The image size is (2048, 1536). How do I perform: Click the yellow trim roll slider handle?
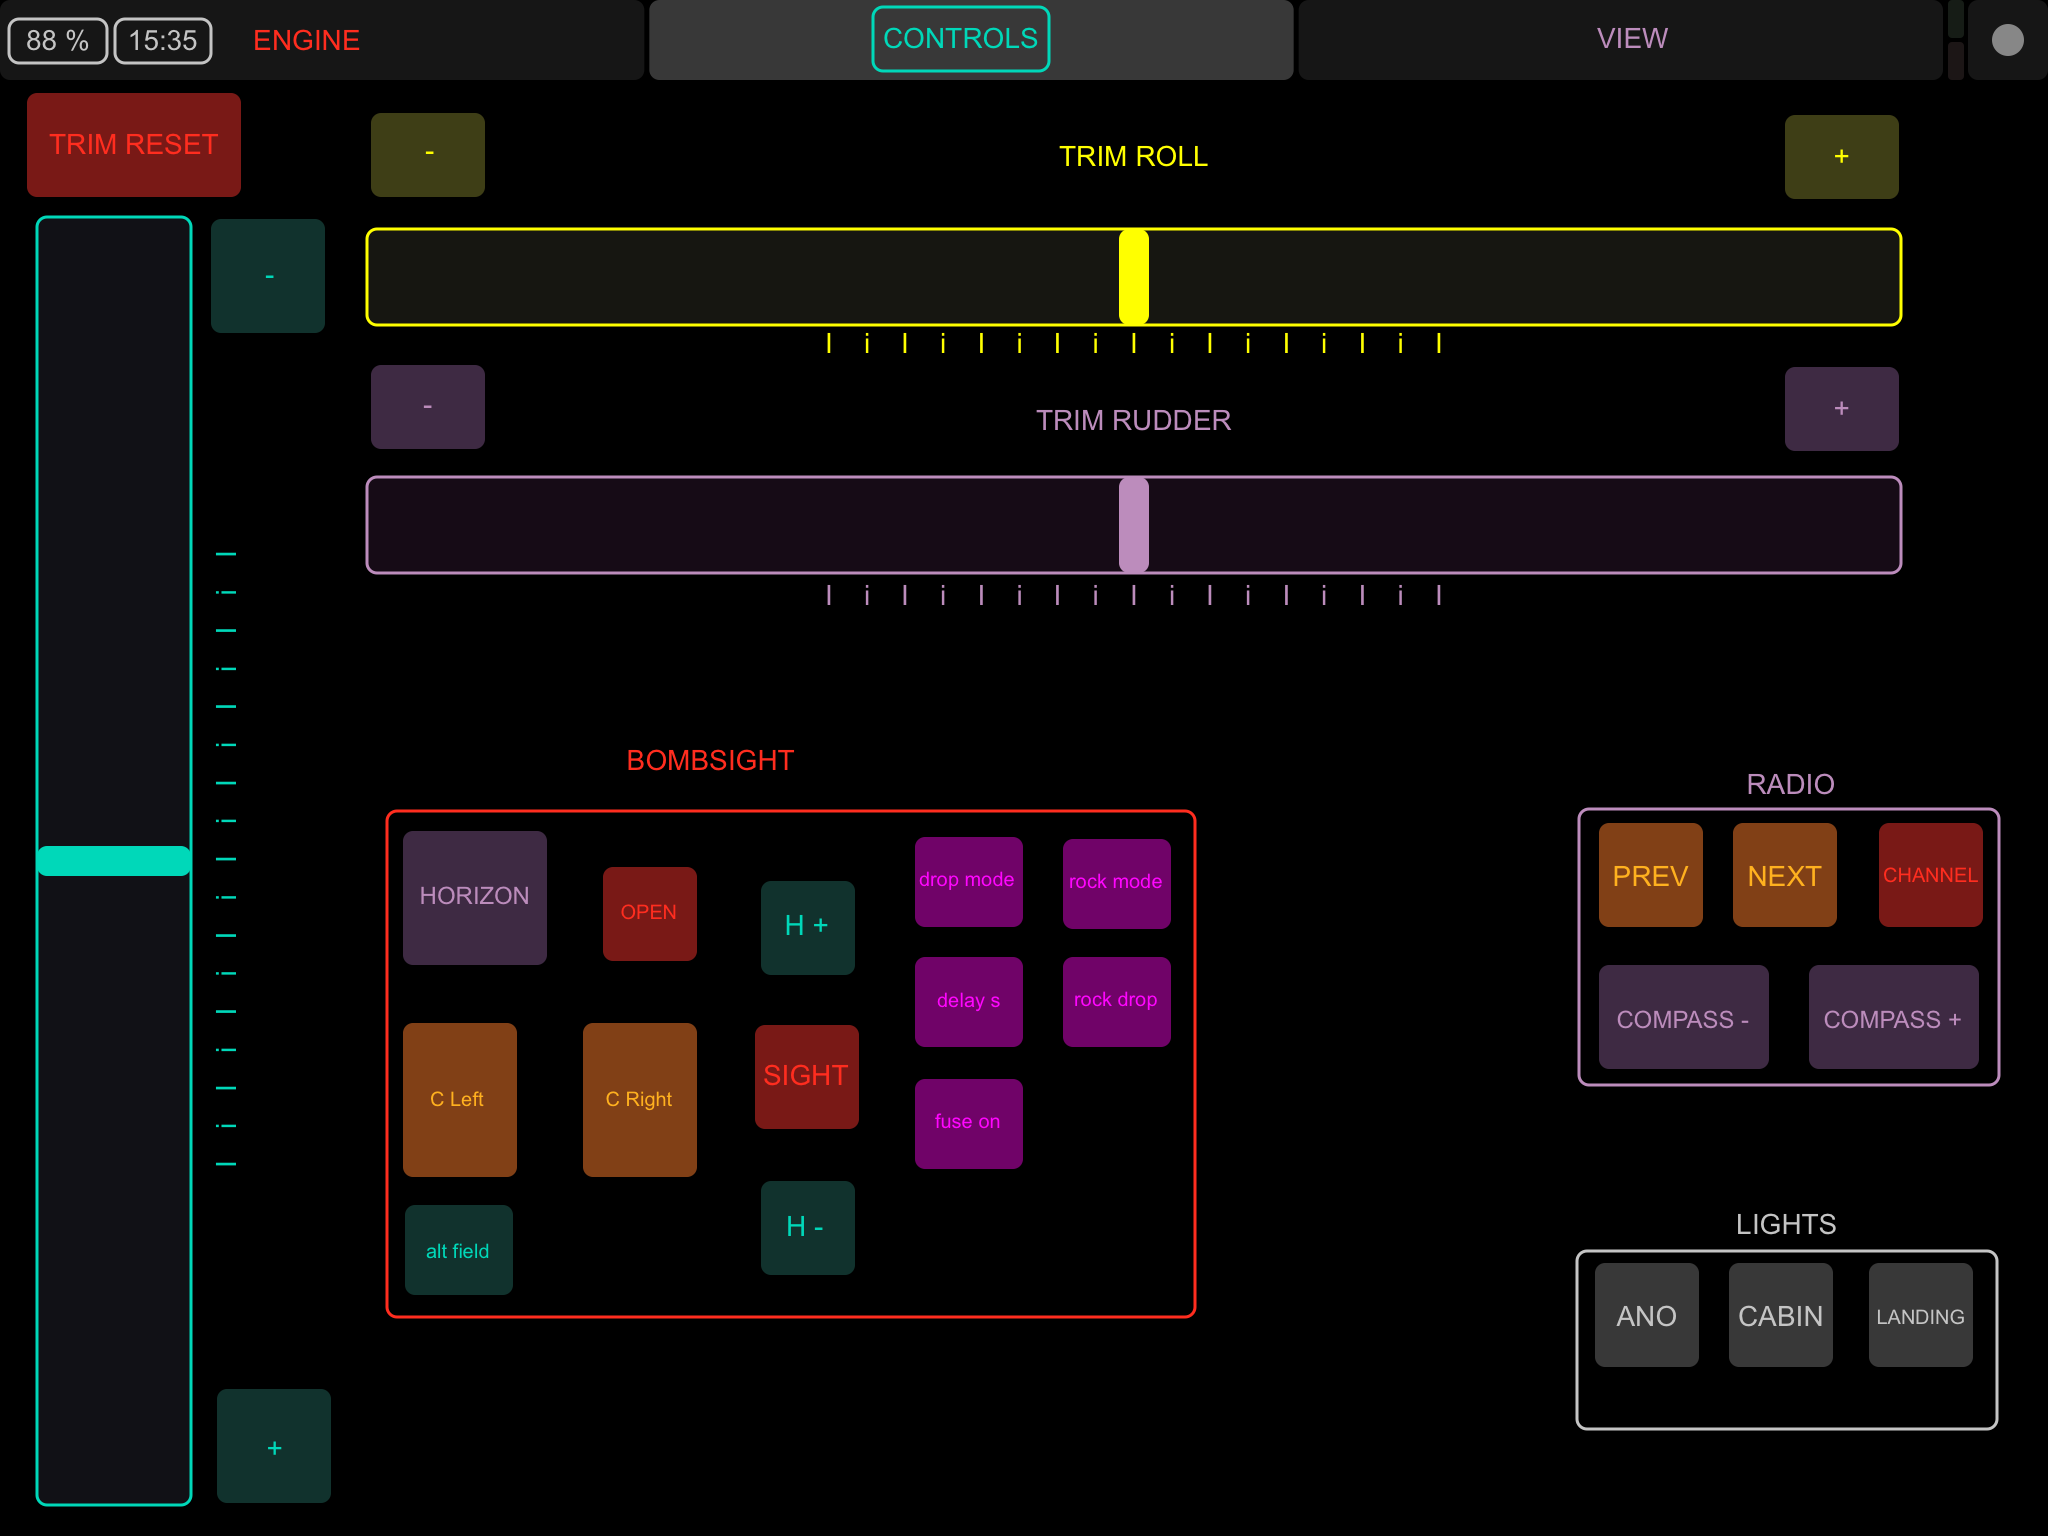(x=1133, y=277)
